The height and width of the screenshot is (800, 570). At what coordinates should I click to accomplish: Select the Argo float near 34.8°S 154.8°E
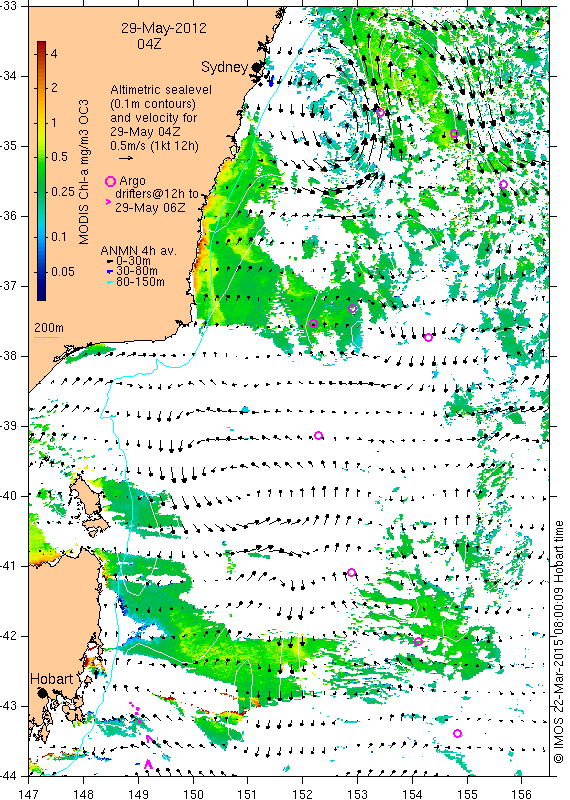click(454, 134)
